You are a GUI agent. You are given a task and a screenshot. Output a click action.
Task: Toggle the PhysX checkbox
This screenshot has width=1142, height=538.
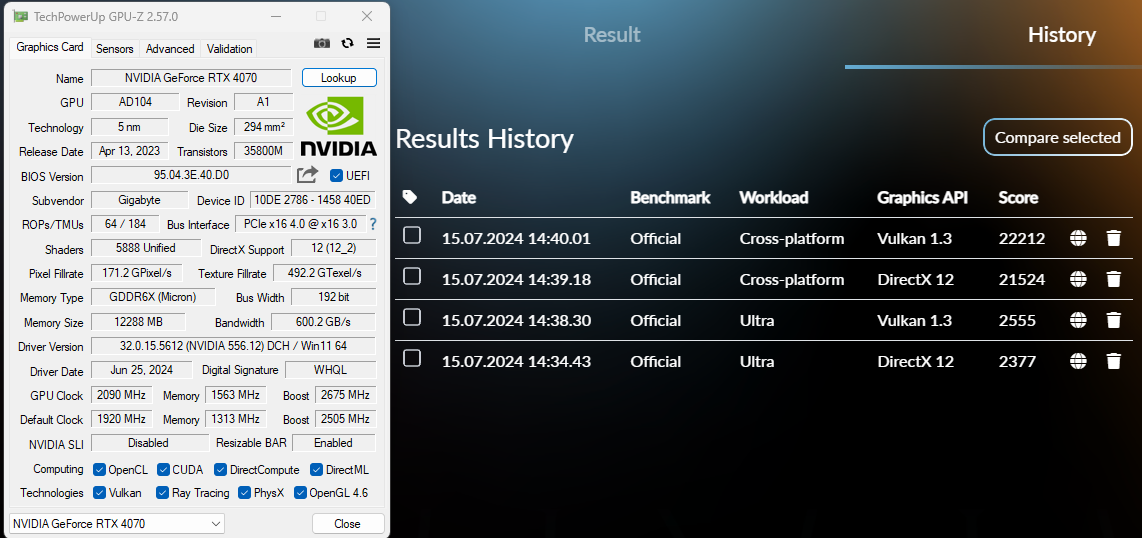tap(245, 493)
